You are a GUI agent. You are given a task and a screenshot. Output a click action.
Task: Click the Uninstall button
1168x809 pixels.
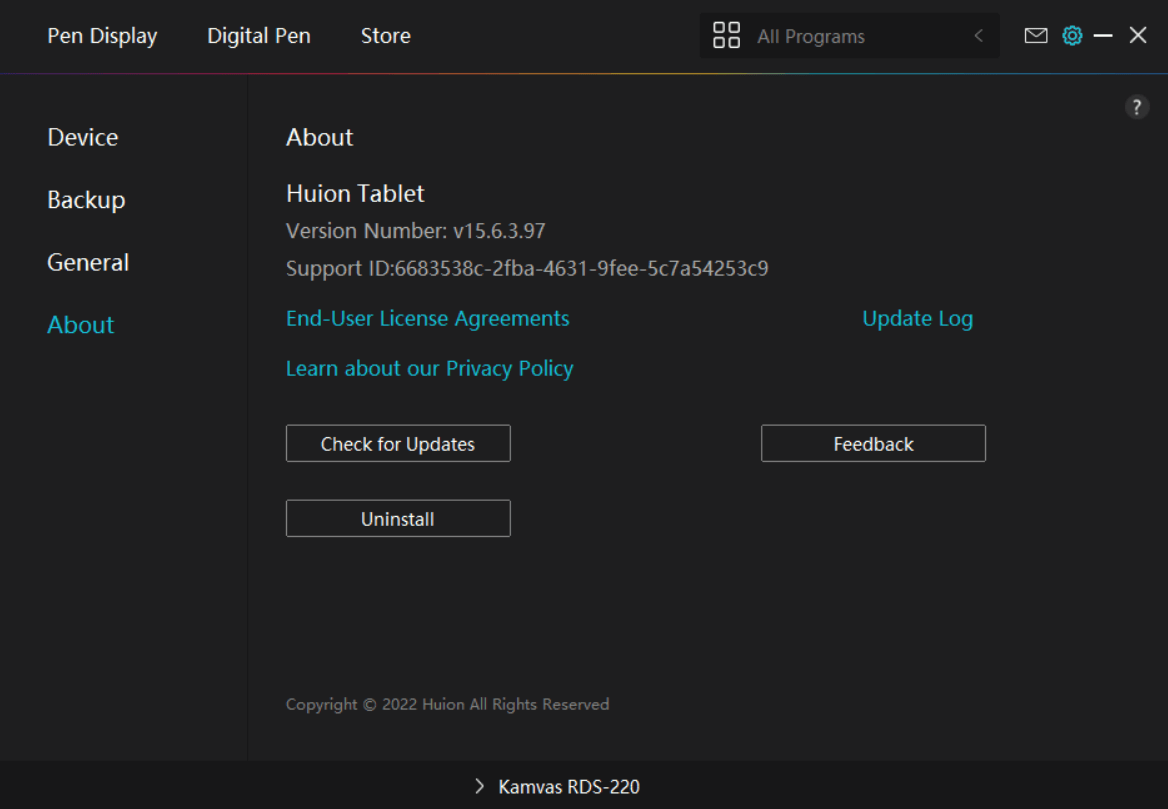tap(399, 518)
